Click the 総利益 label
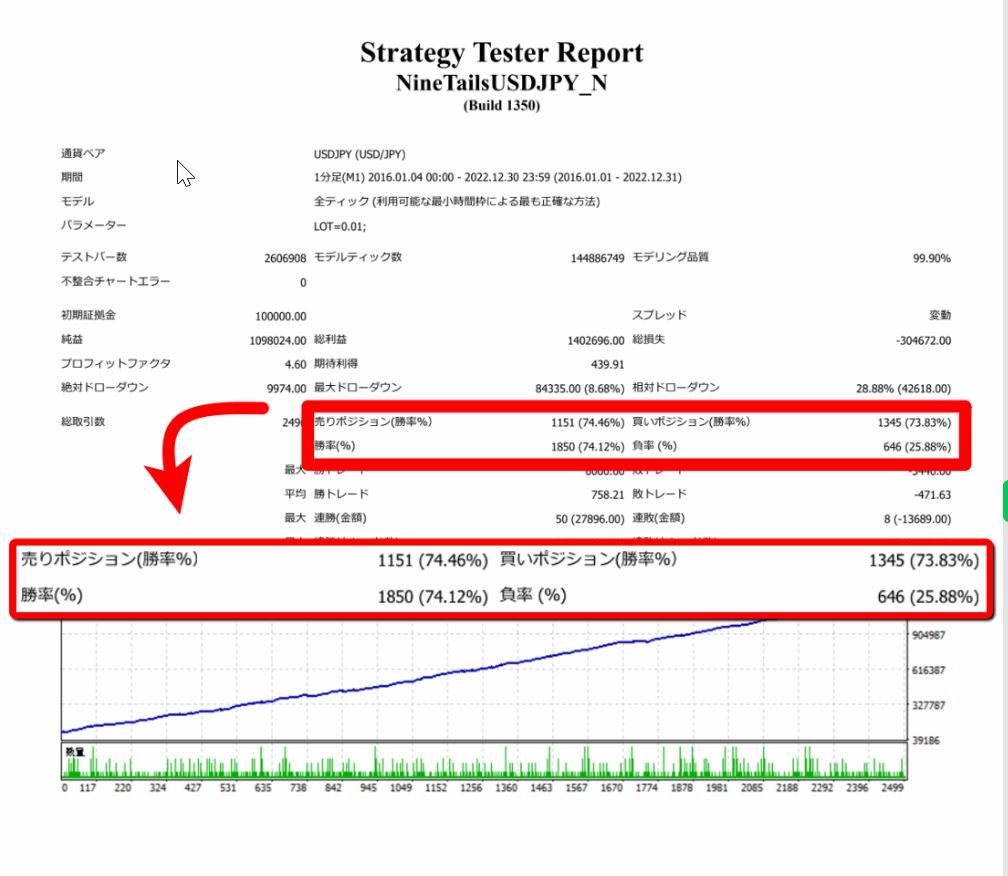This screenshot has height=876, width=1008. tap(330, 339)
